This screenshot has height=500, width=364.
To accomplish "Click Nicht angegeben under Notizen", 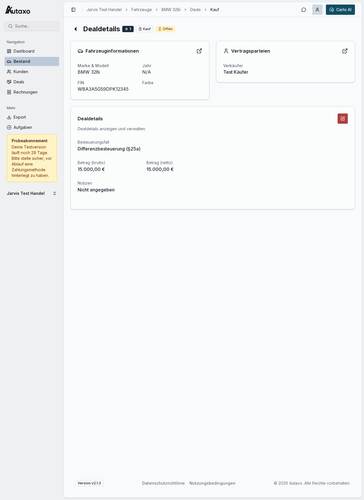I will click(96, 190).
